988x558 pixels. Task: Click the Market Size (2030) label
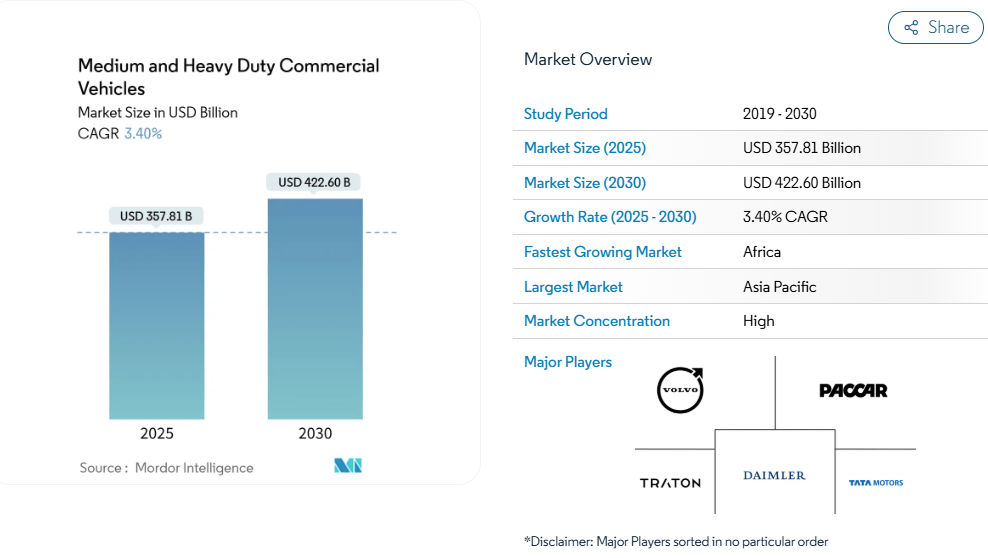pos(585,183)
